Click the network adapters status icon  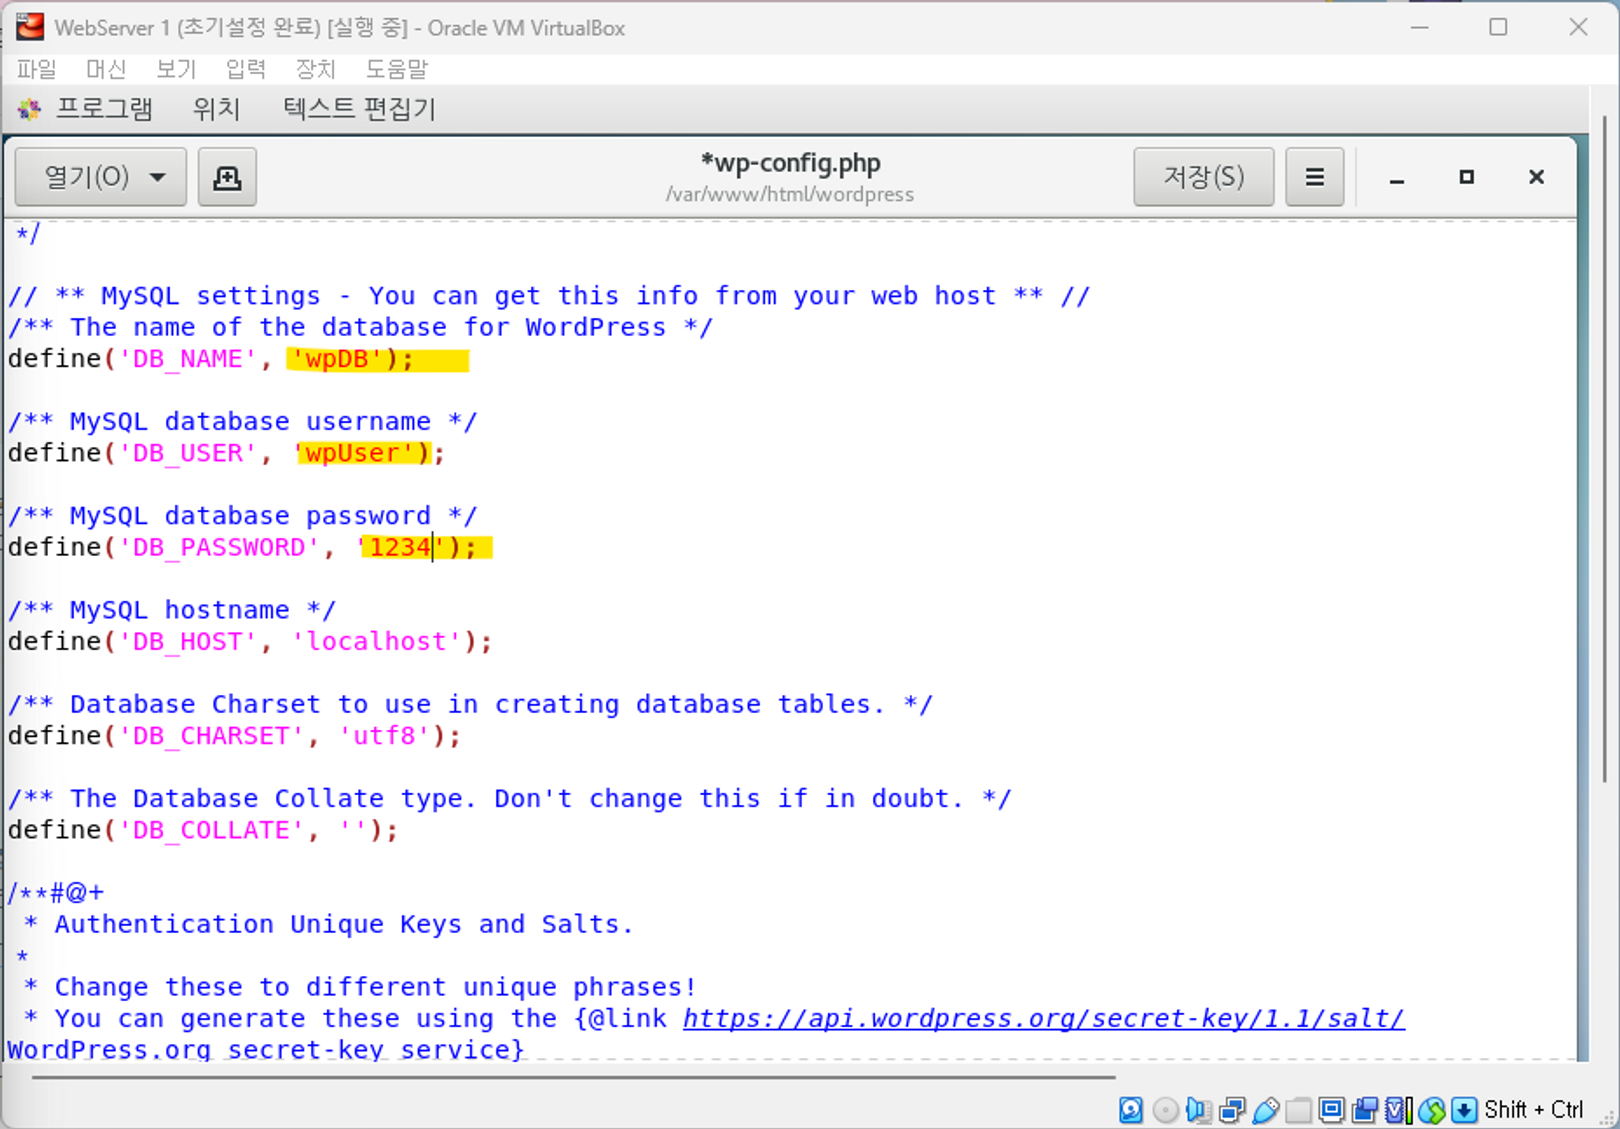pos(1232,1110)
